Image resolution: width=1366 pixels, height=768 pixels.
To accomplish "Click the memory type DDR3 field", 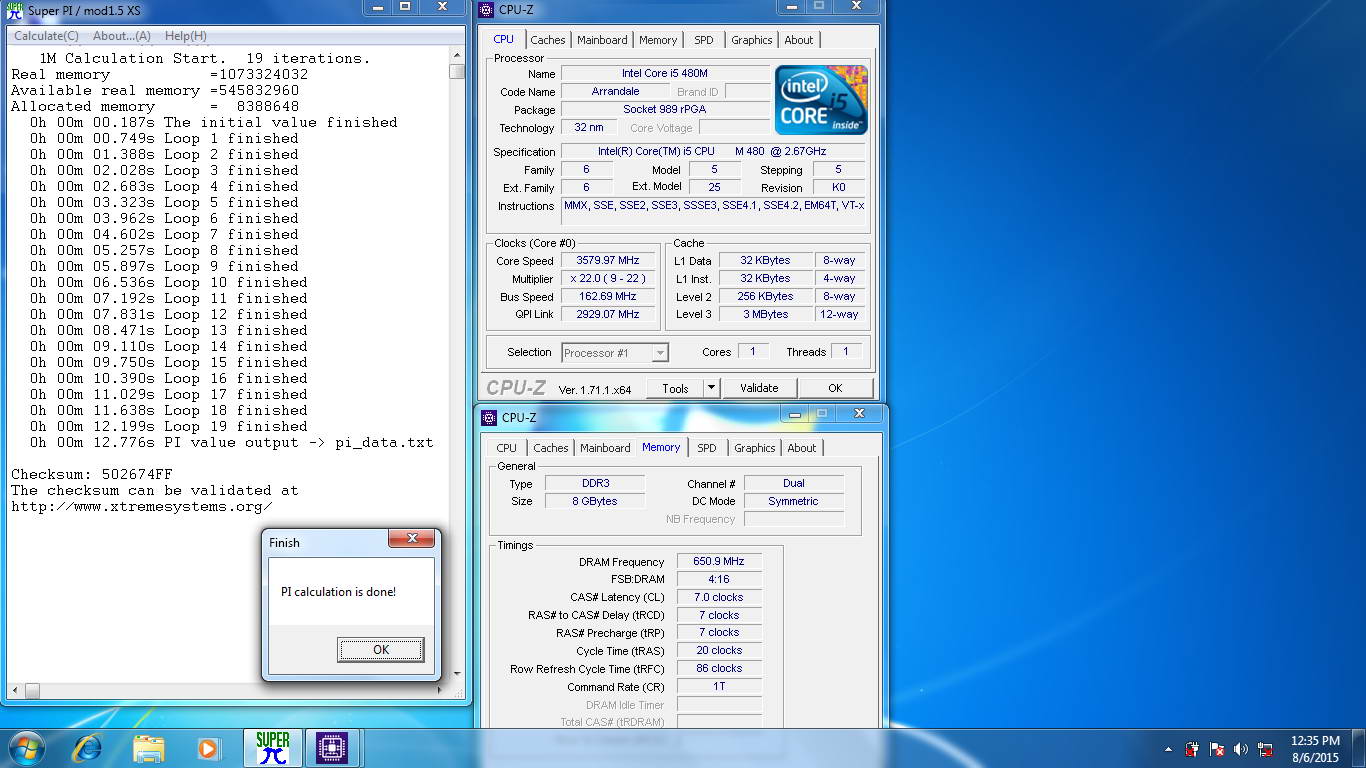I will [x=595, y=484].
